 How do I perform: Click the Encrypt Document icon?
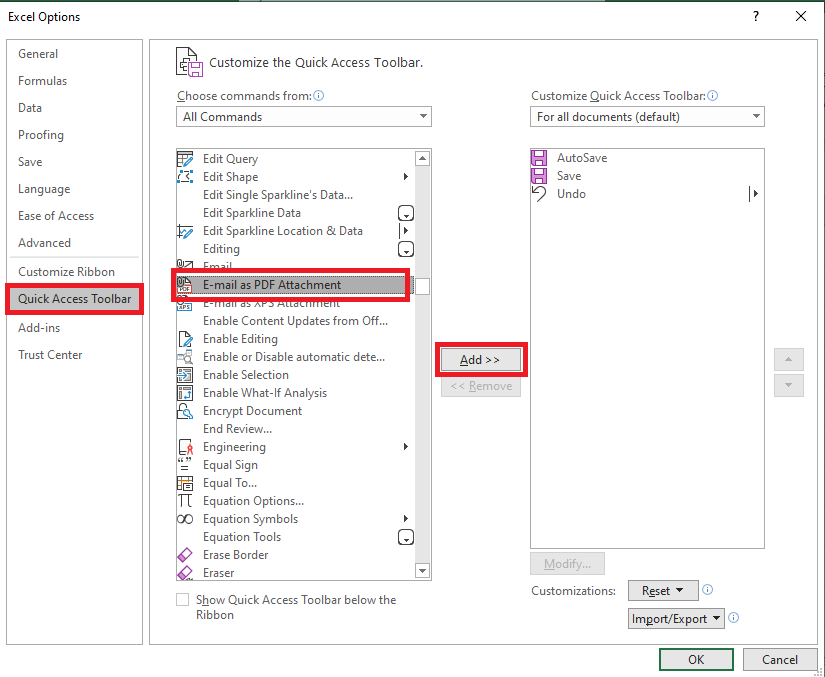[185, 410]
